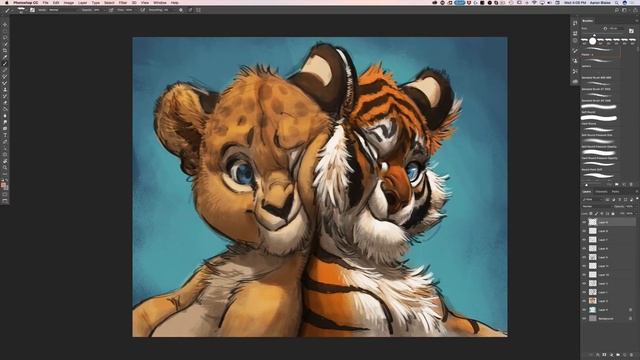Delete layer with Layers panel trash icon
The image size is (640, 360).
coord(631,355)
